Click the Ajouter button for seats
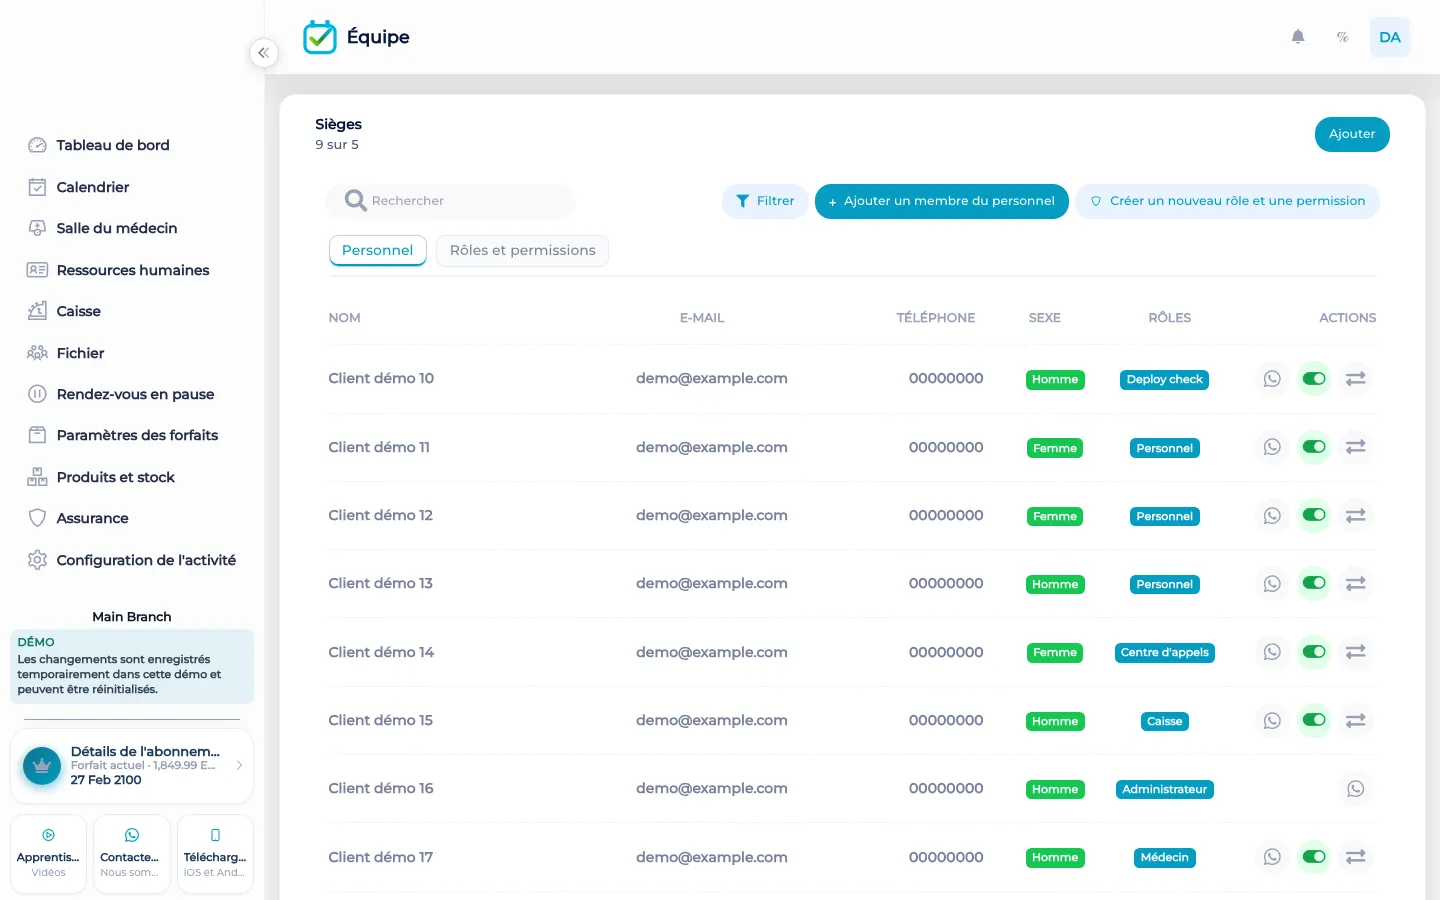 click(x=1352, y=134)
